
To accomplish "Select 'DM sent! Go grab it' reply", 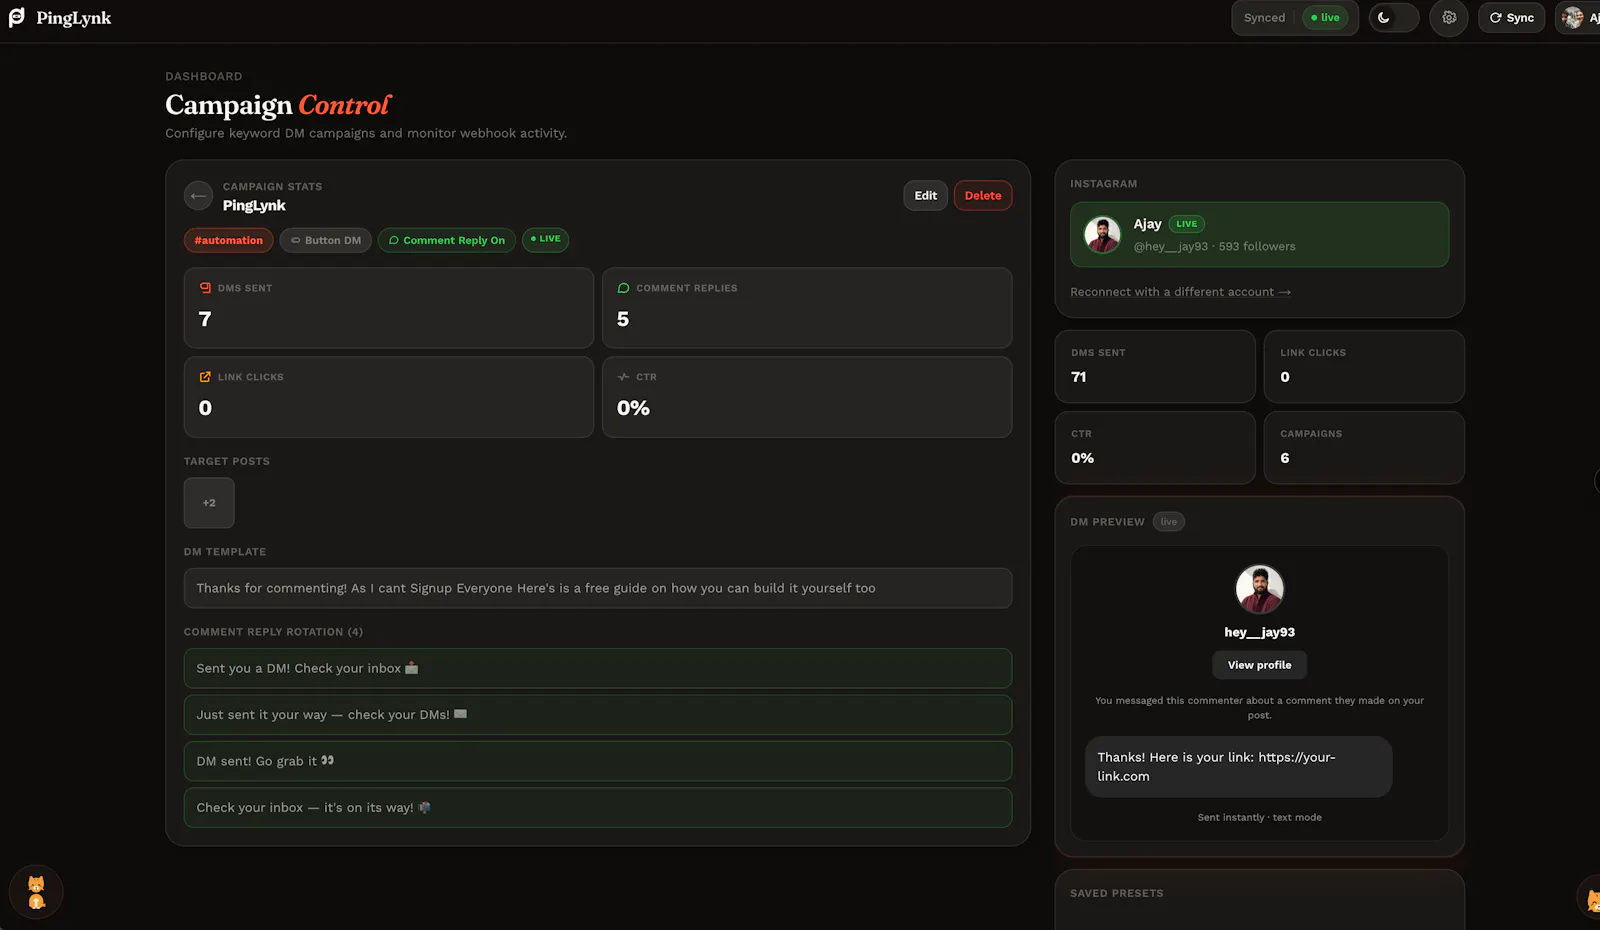I will [598, 761].
